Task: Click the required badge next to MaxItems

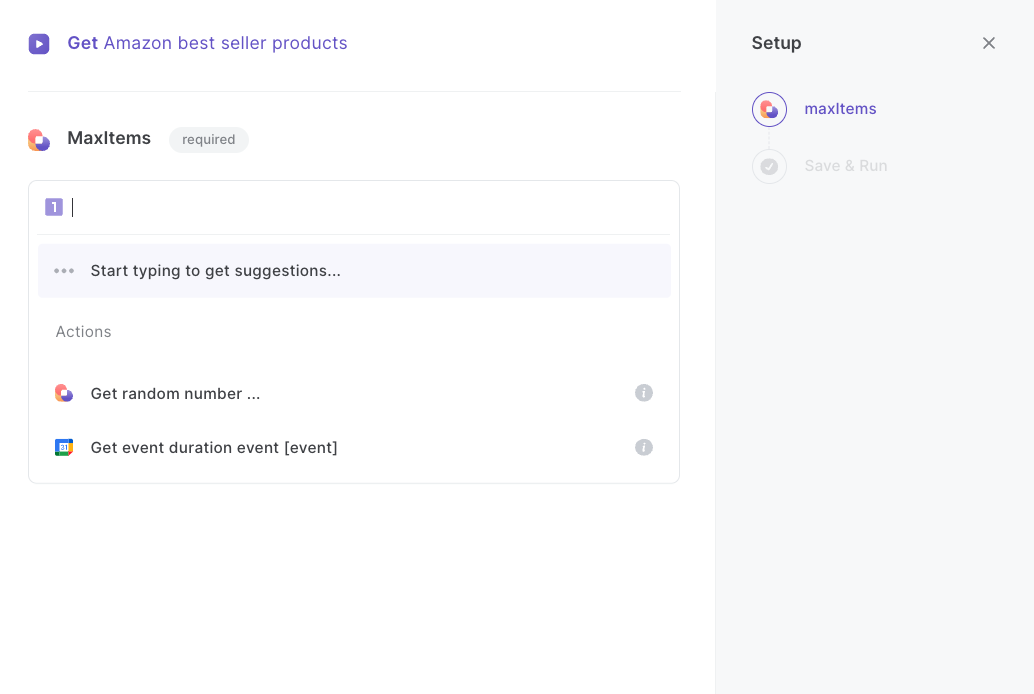Action: click(x=208, y=139)
